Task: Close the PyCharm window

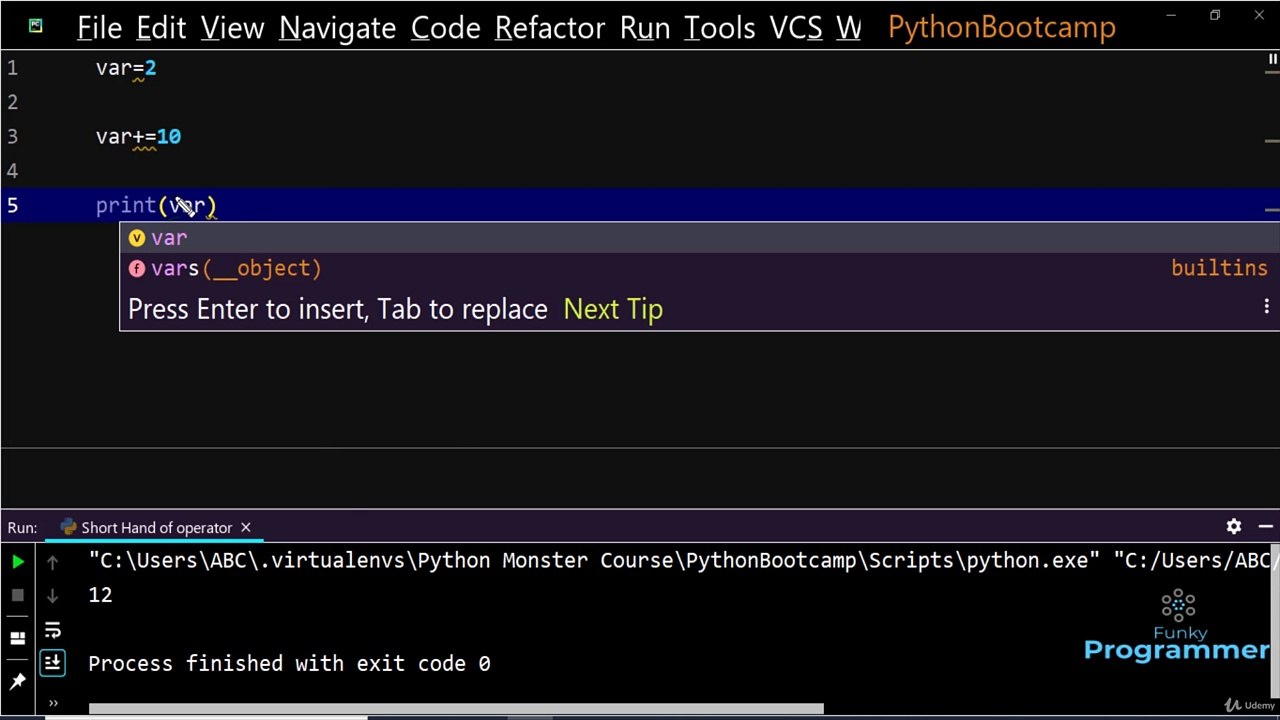Action: 1259,16
